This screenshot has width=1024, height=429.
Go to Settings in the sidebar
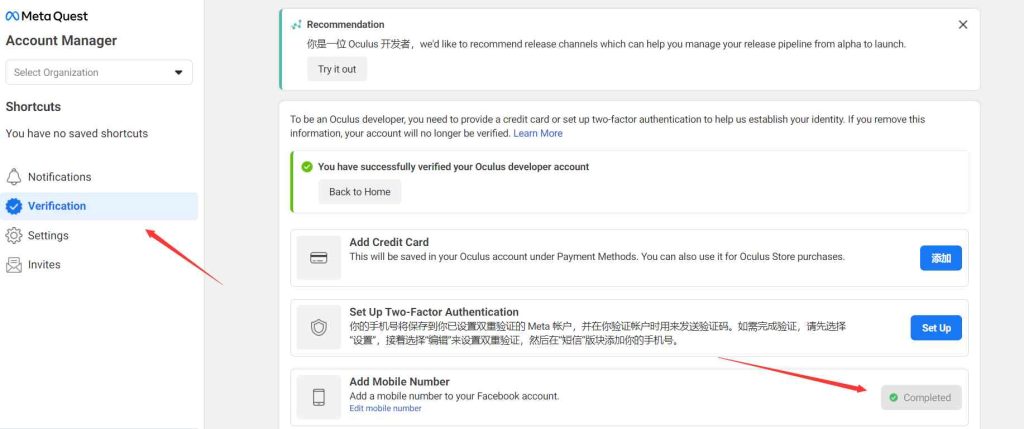pos(48,236)
